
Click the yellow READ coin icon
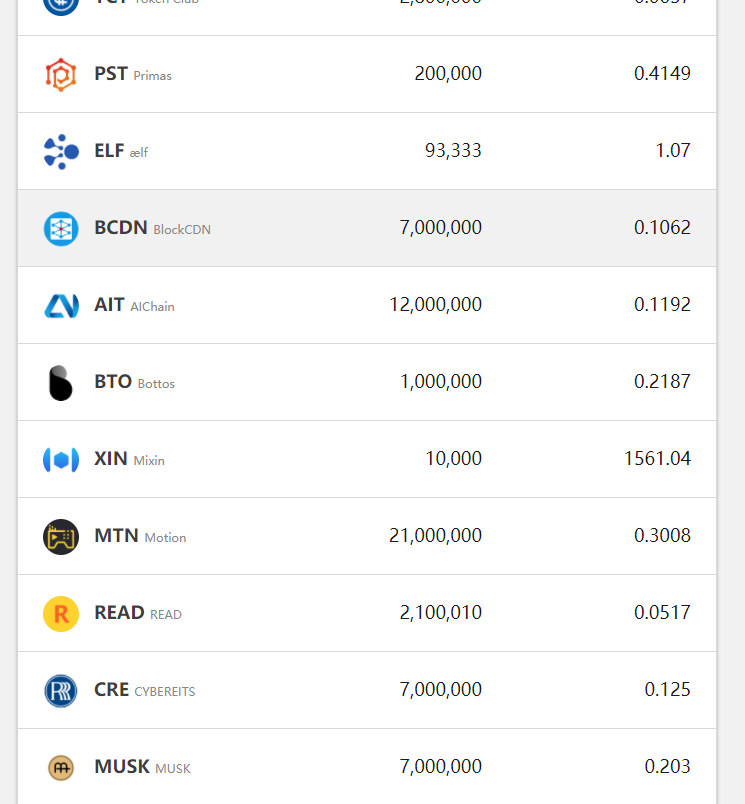point(61,614)
